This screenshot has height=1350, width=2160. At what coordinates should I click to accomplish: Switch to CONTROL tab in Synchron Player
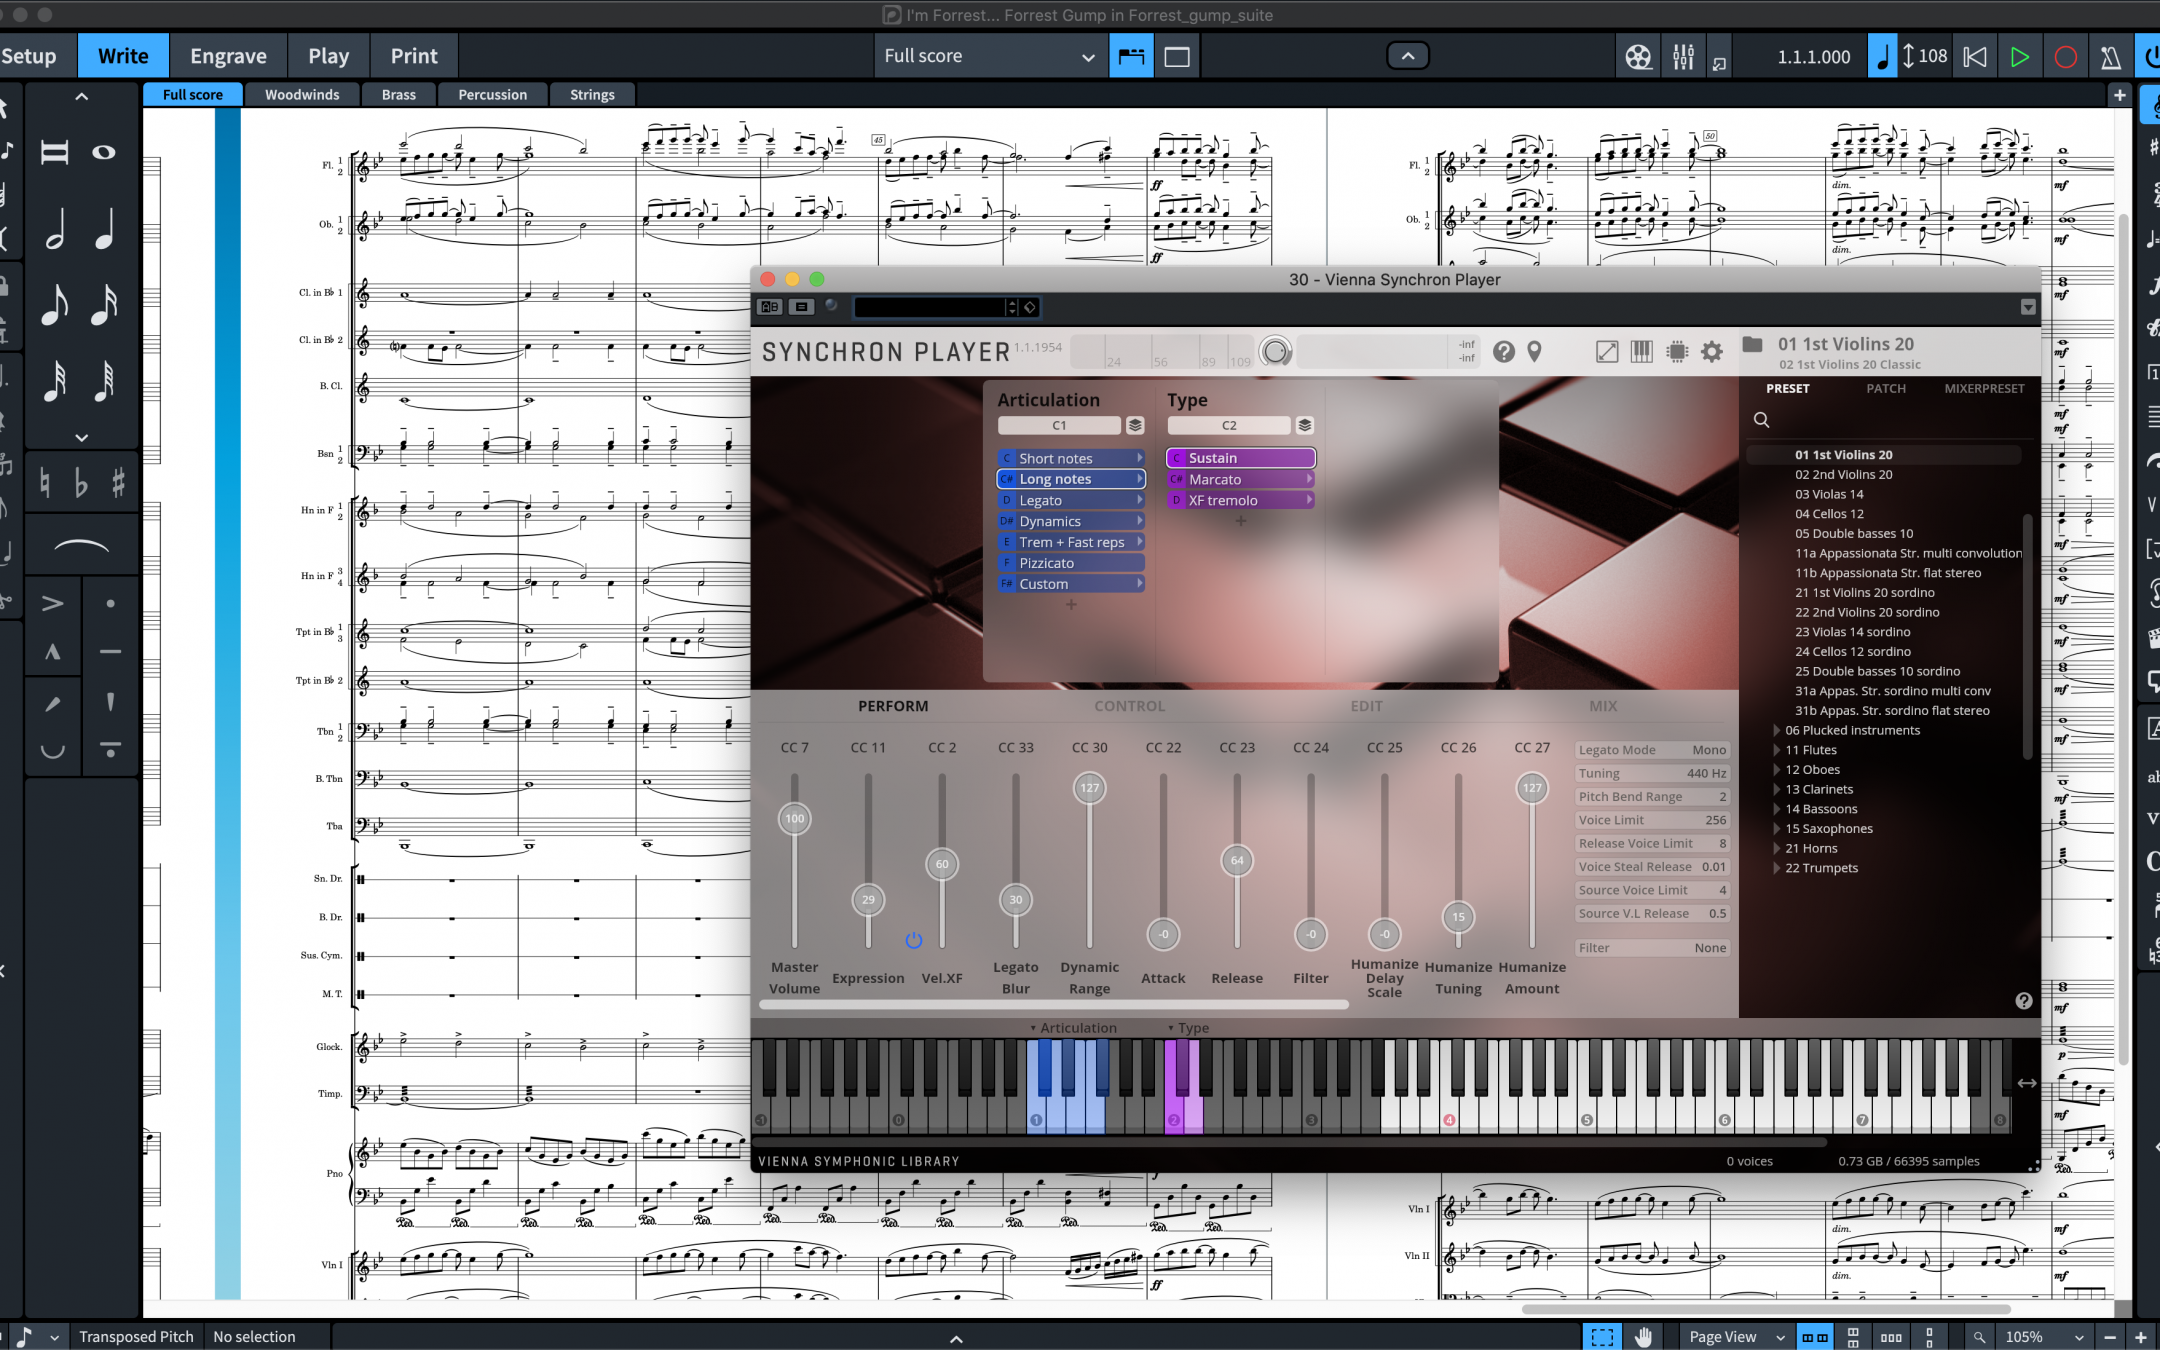click(1129, 706)
